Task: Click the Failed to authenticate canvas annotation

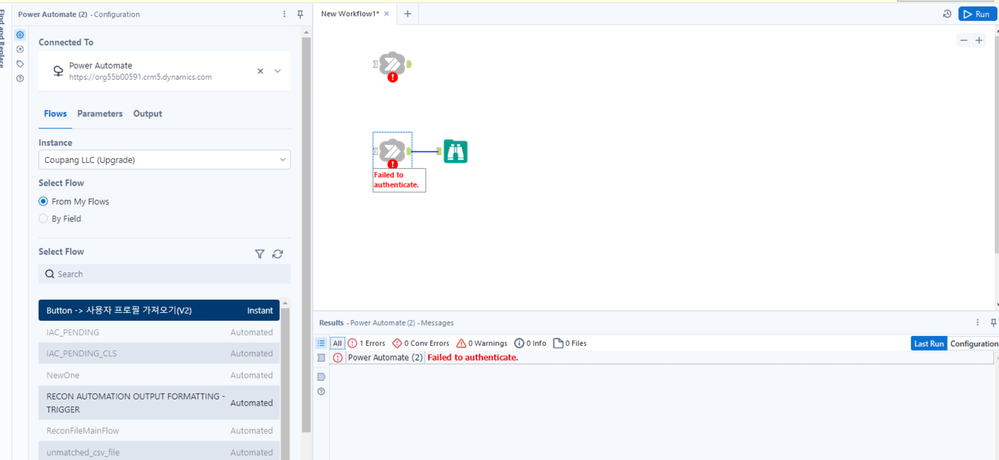Action: click(399, 180)
